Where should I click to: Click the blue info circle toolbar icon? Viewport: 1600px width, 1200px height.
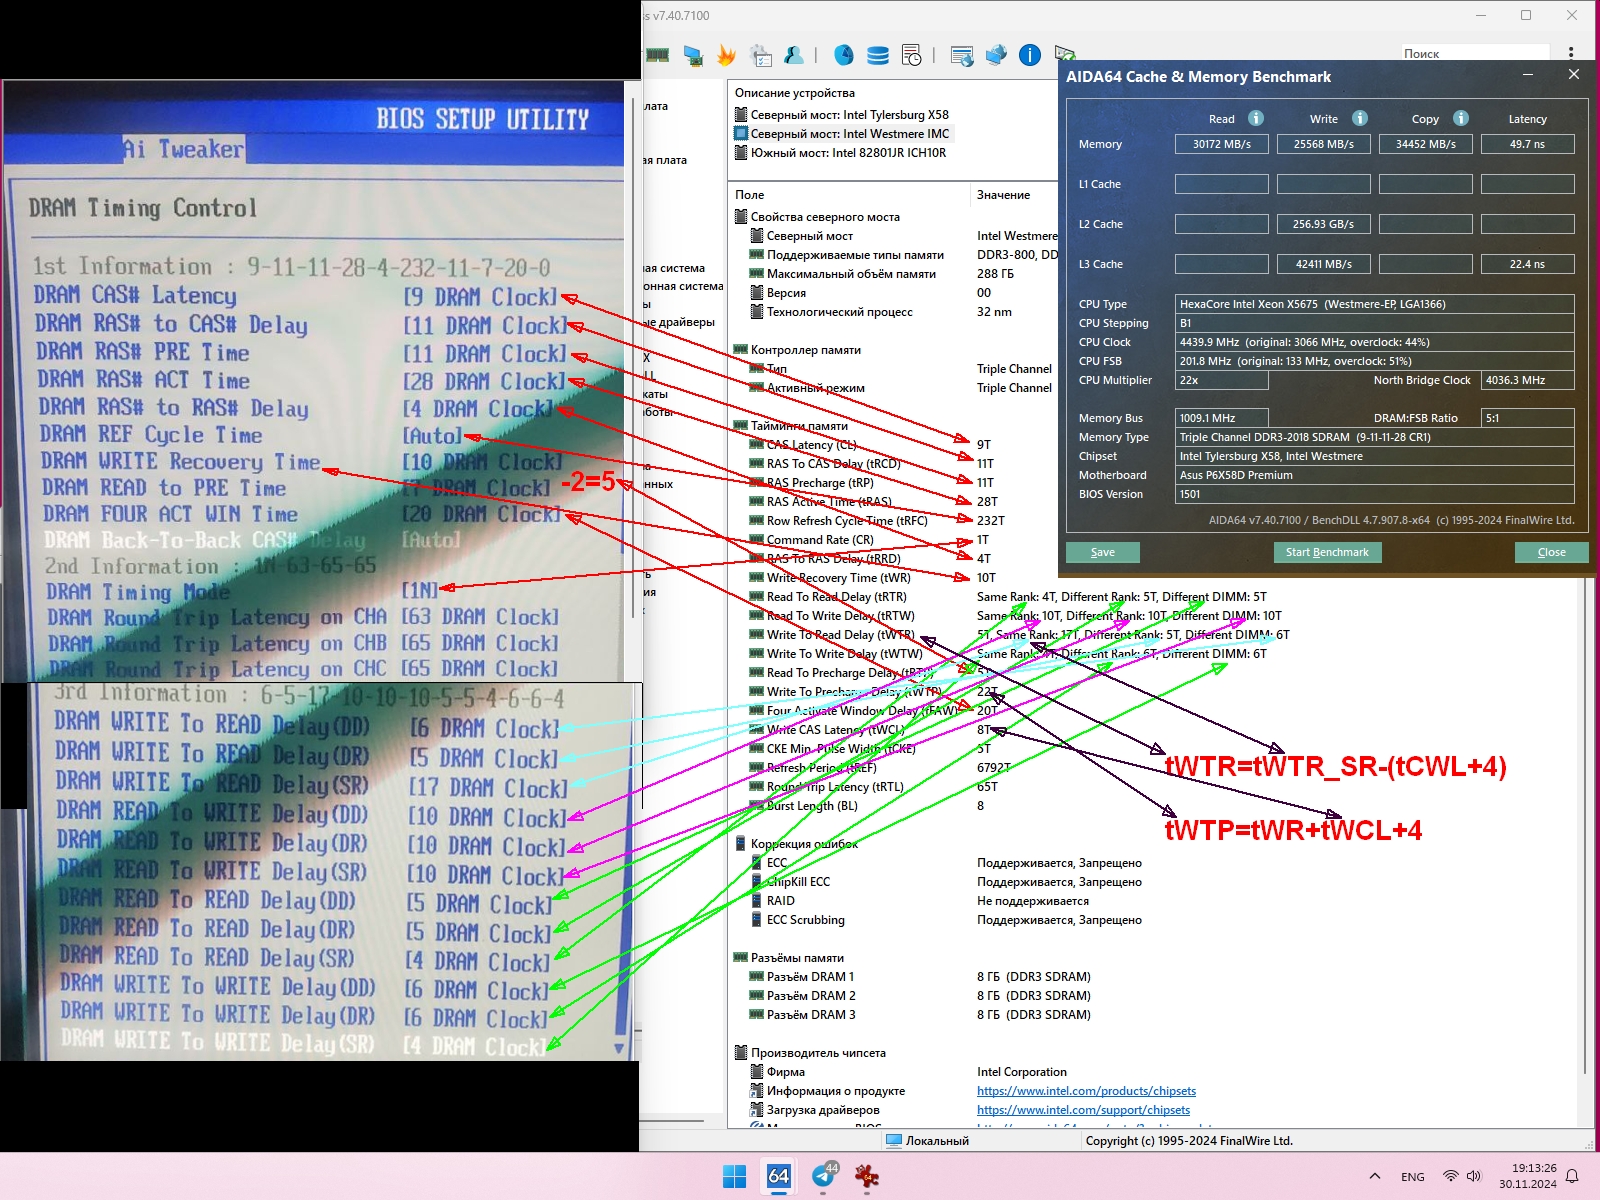[1030, 55]
